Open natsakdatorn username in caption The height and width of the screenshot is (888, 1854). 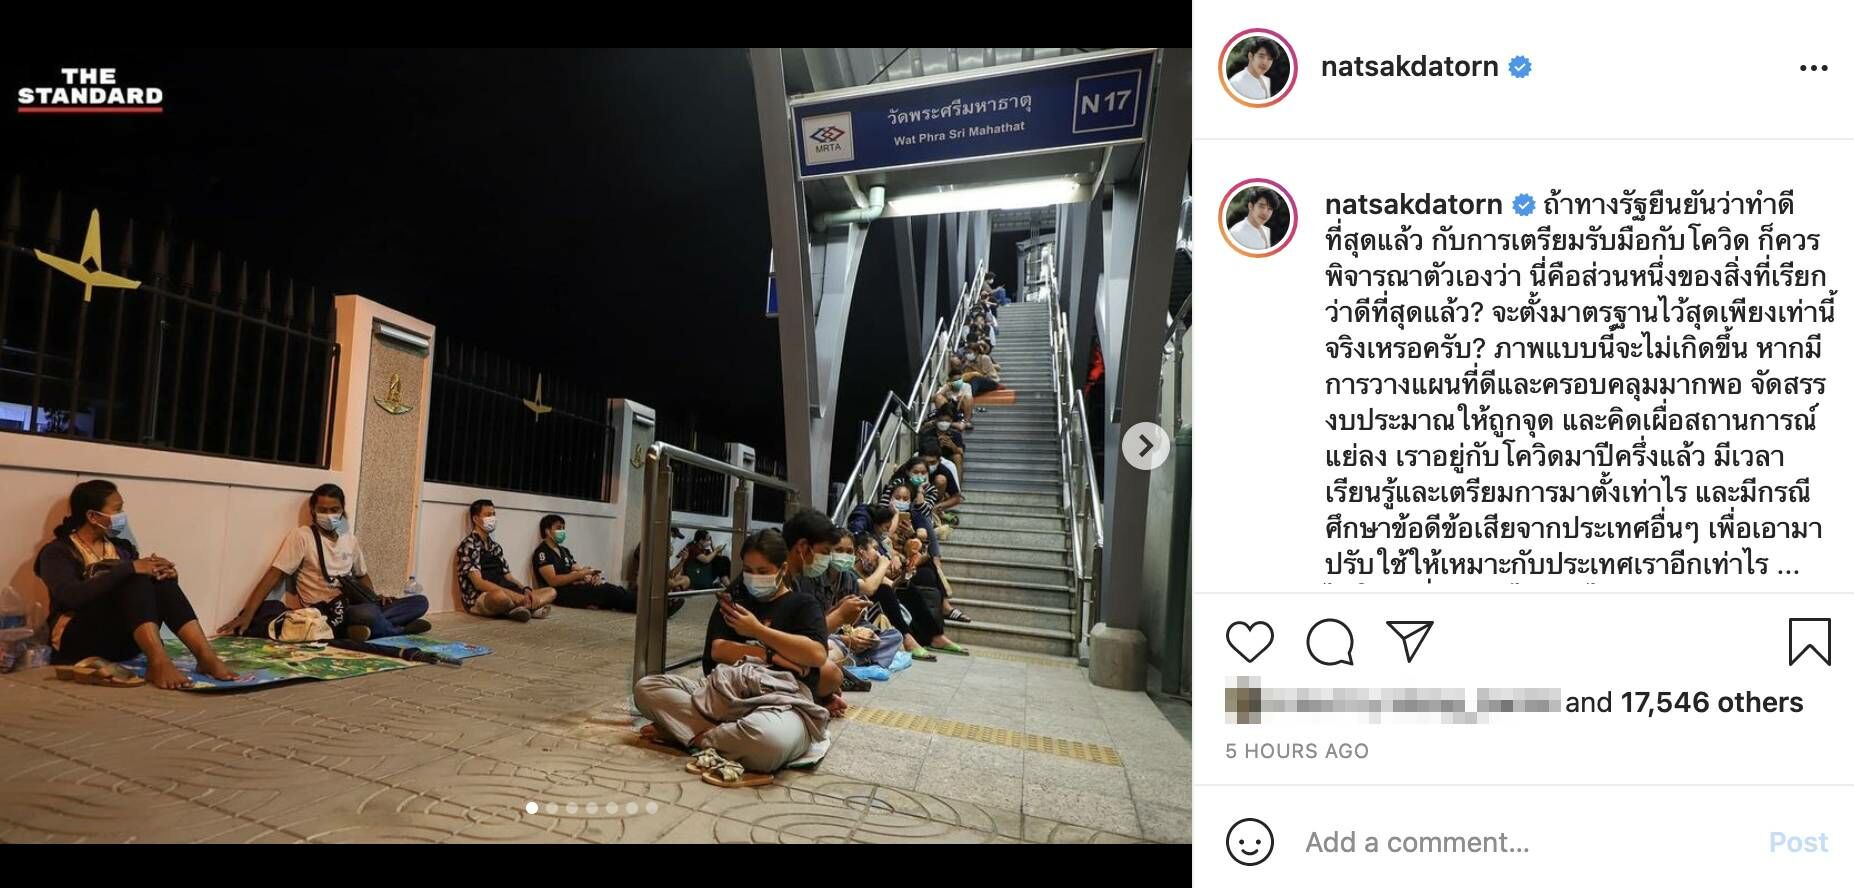[1413, 204]
